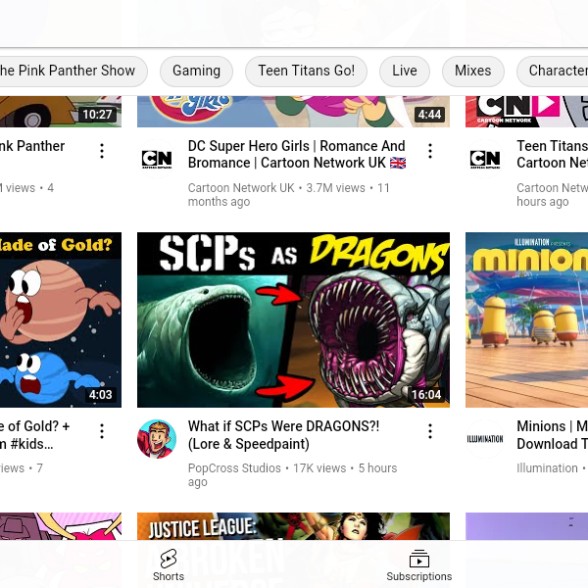Open the Subscriptions tab icon
Screen dimensions: 588x588
point(419,559)
